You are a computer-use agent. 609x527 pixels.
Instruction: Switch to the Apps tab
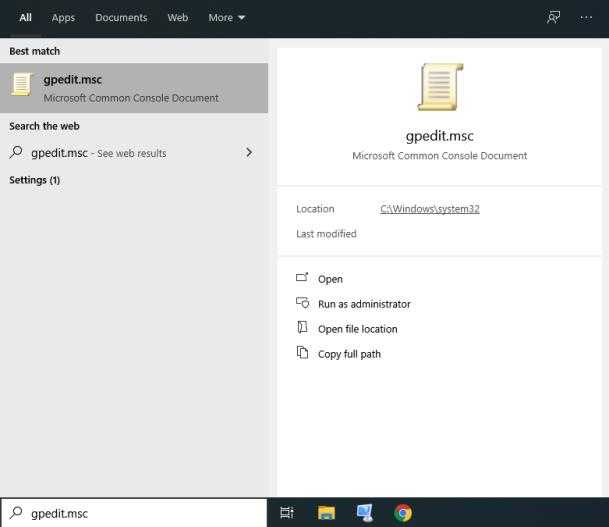pyautogui.click(x=63, y=17)
